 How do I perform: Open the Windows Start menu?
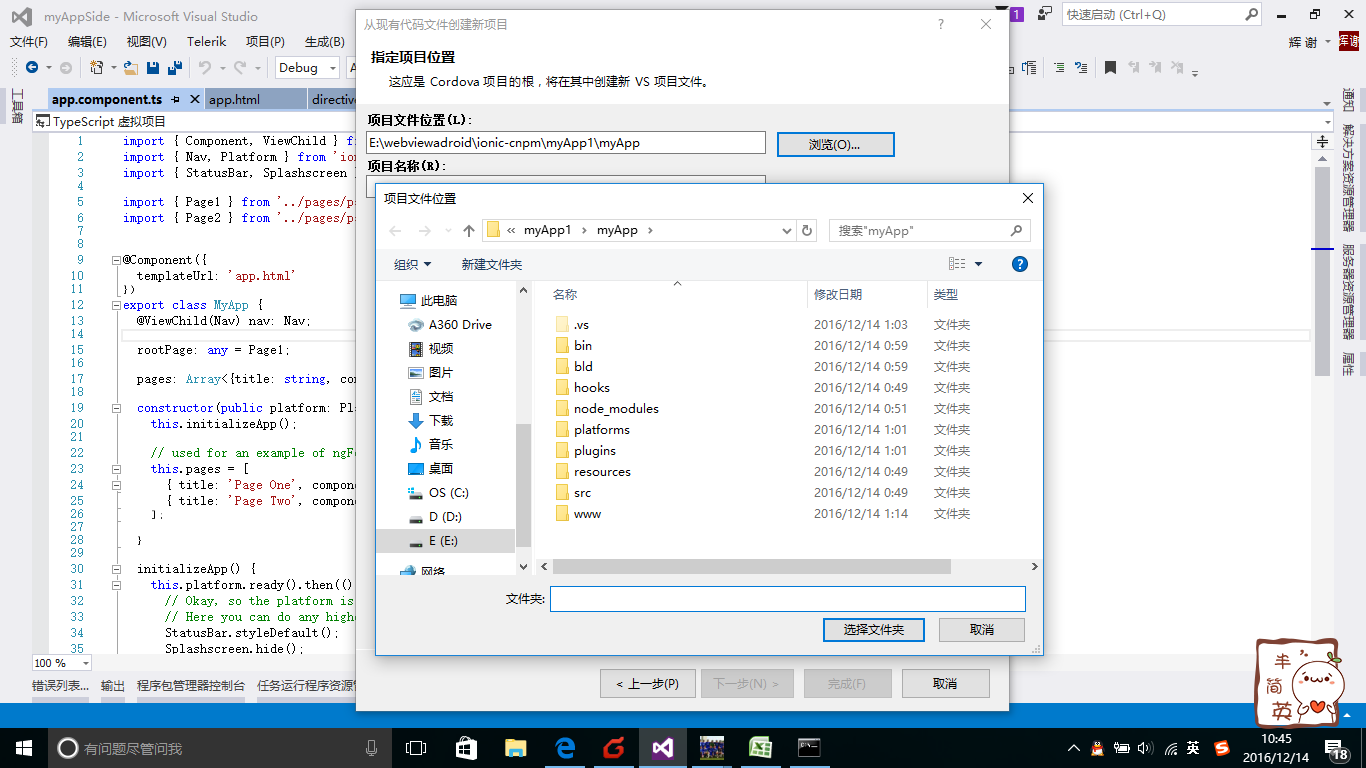tap(24, 748)
